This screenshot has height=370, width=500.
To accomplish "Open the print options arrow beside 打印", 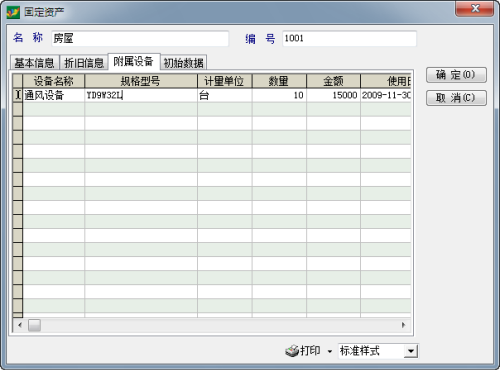I will 330,351.
